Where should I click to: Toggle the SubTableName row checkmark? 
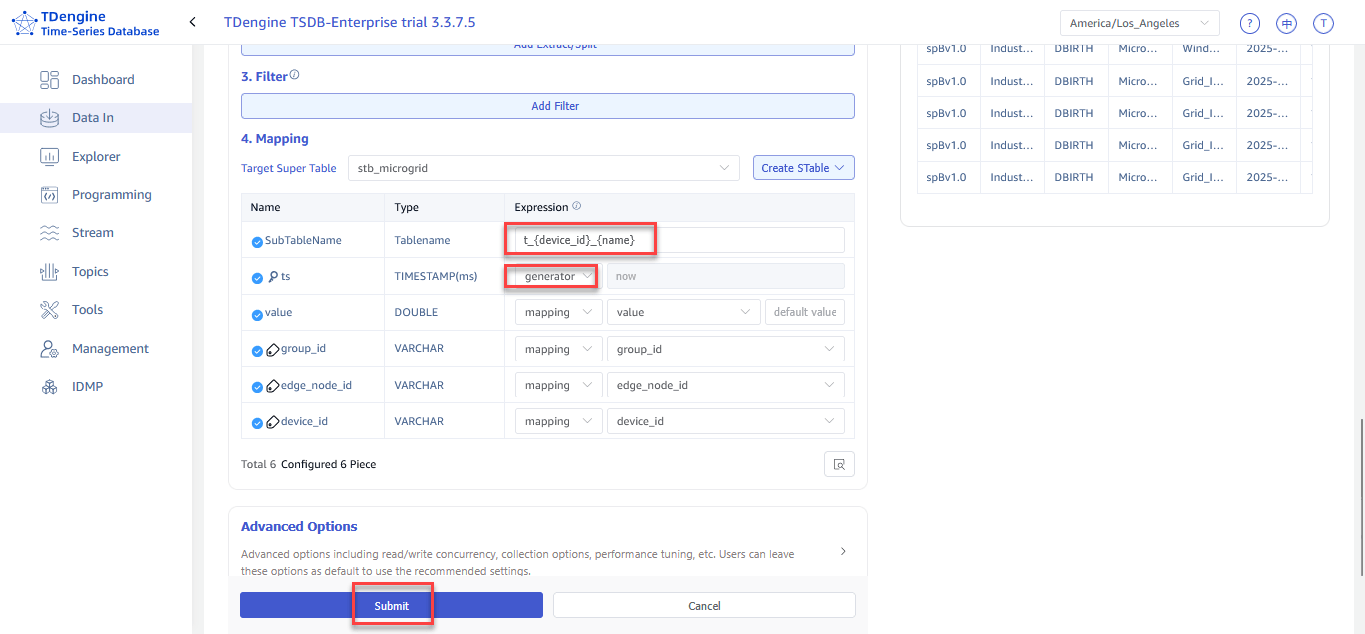pyautogui.click(x=257, y=241)
